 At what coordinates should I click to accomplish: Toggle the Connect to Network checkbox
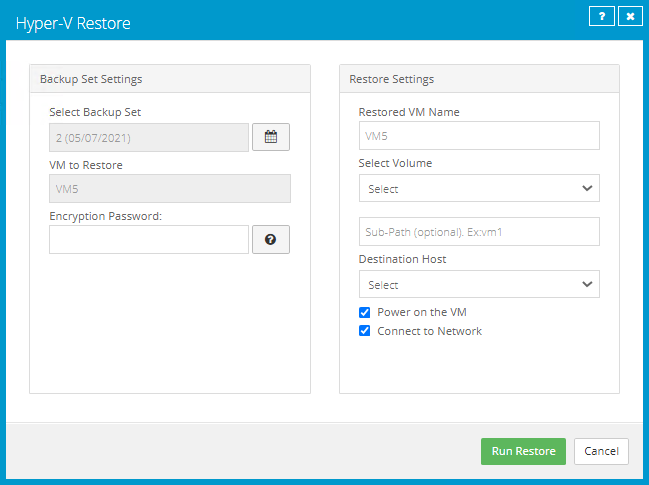pos(365,331)
